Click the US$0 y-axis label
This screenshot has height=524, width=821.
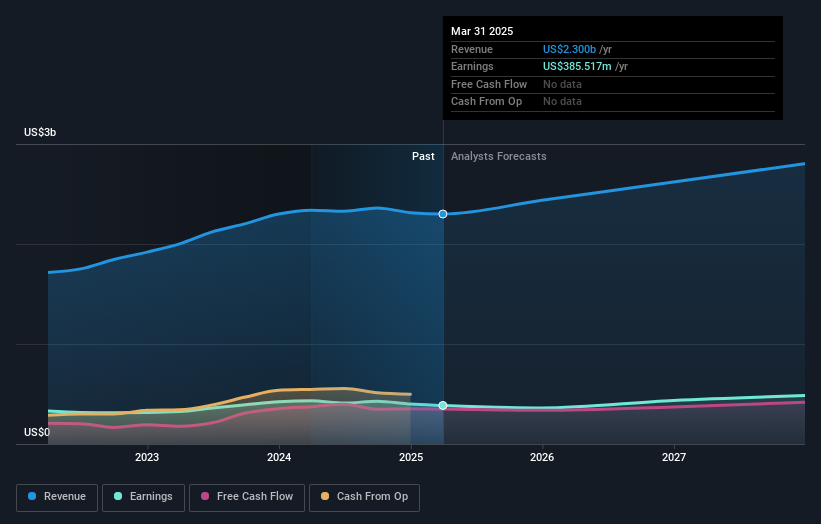(x=37, y=432)
